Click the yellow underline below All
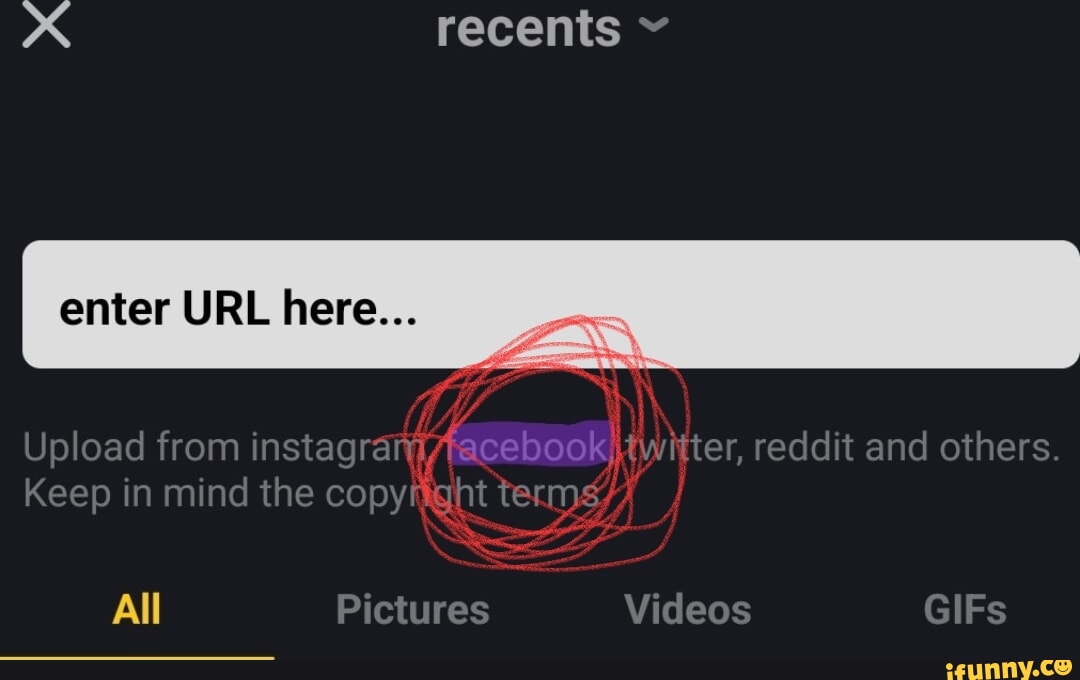This screenshot has height=680, width=1080. point(137,658)
